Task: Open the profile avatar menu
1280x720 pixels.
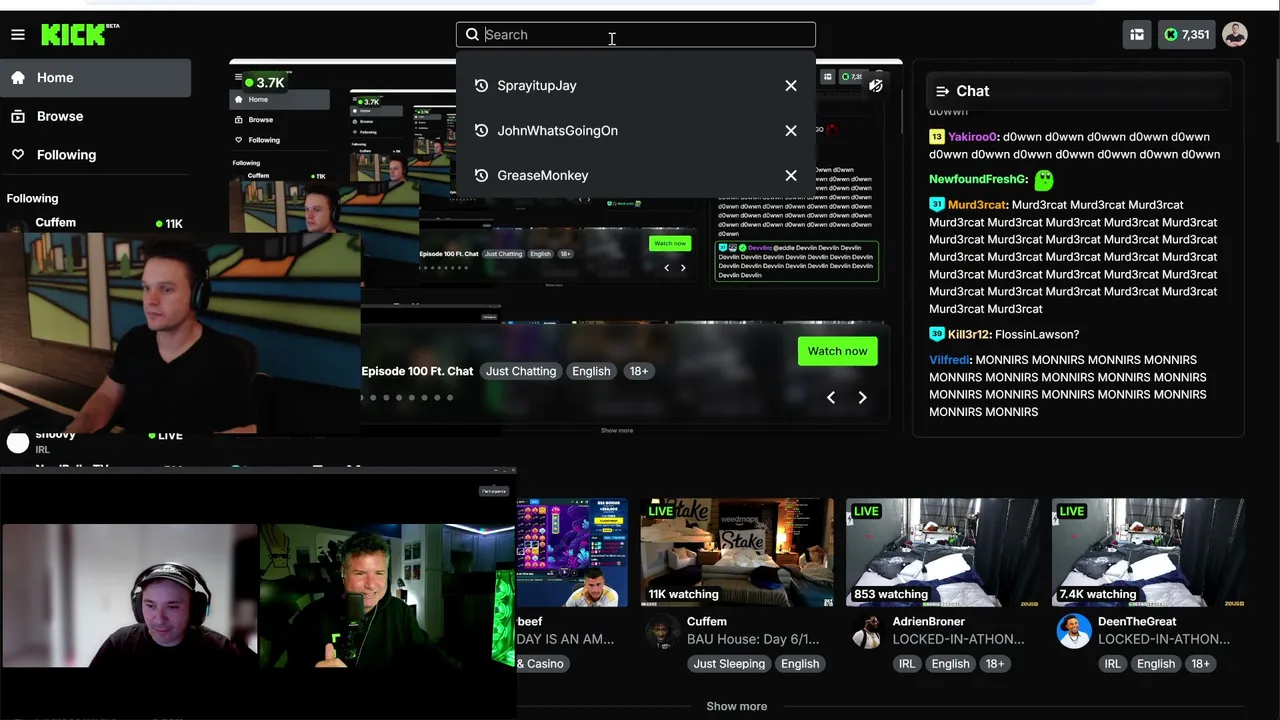Action: click(x=1235, y=35)
